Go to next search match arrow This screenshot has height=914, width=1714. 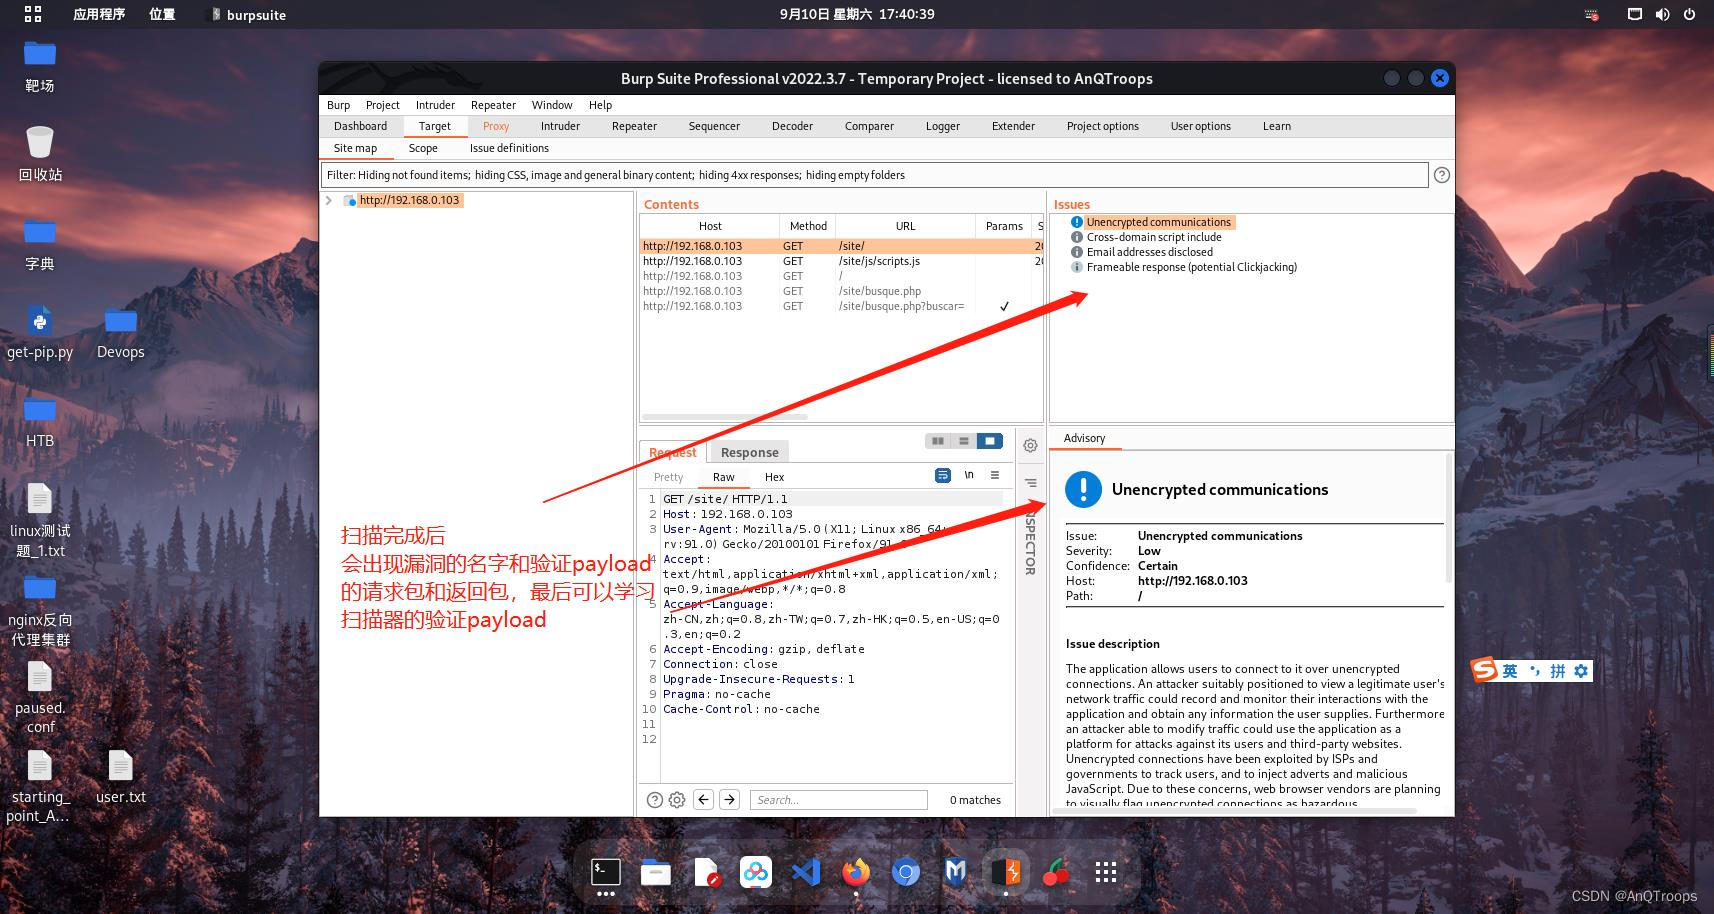pyautogui.click(x=729, y=800)
